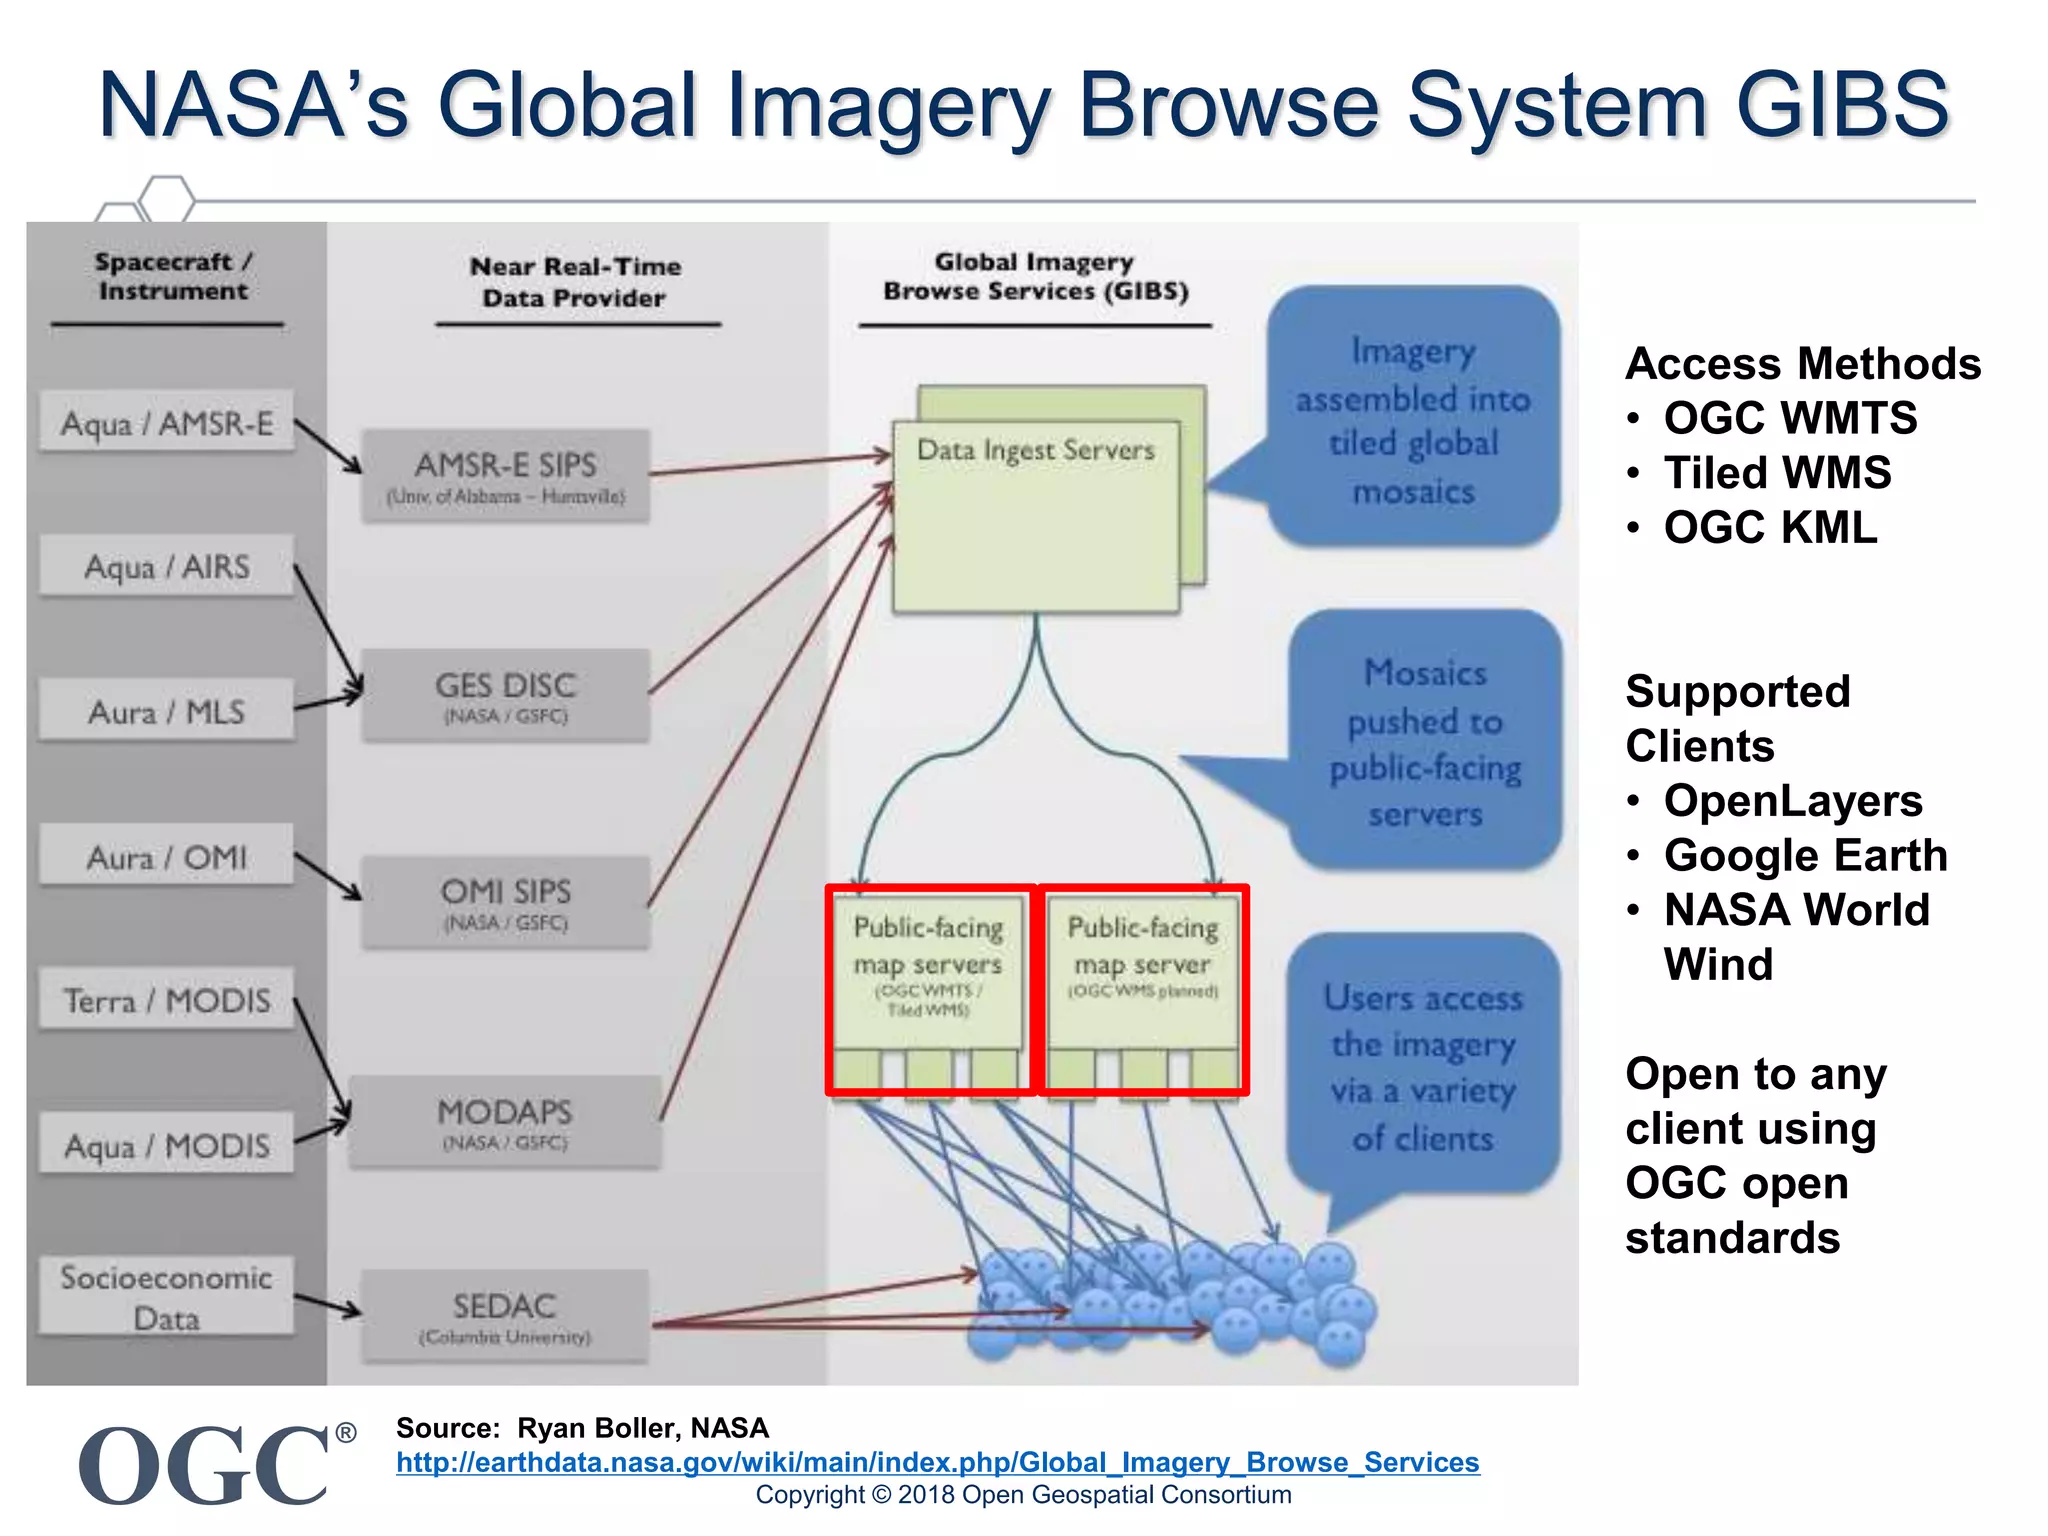2048x1536 pixels.
Task: Open the earthdata.nasa.gov Global Imagery Browse Services link
Action: click(x=937, y=1462)
